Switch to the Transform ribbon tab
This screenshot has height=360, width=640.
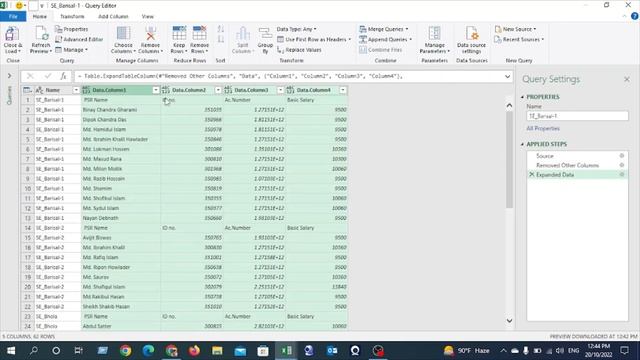click(x=72, y=16)
